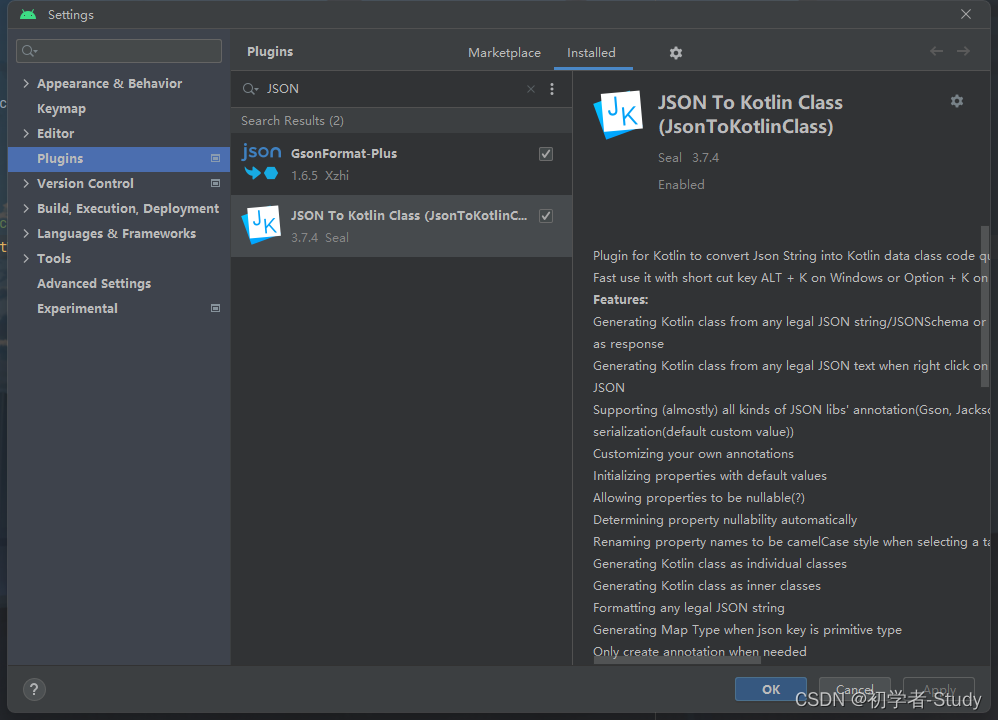Click 'Generating Kotlin class as inner classes' line
This screenshot has width=998, height=720.
[x=706, y=586]
